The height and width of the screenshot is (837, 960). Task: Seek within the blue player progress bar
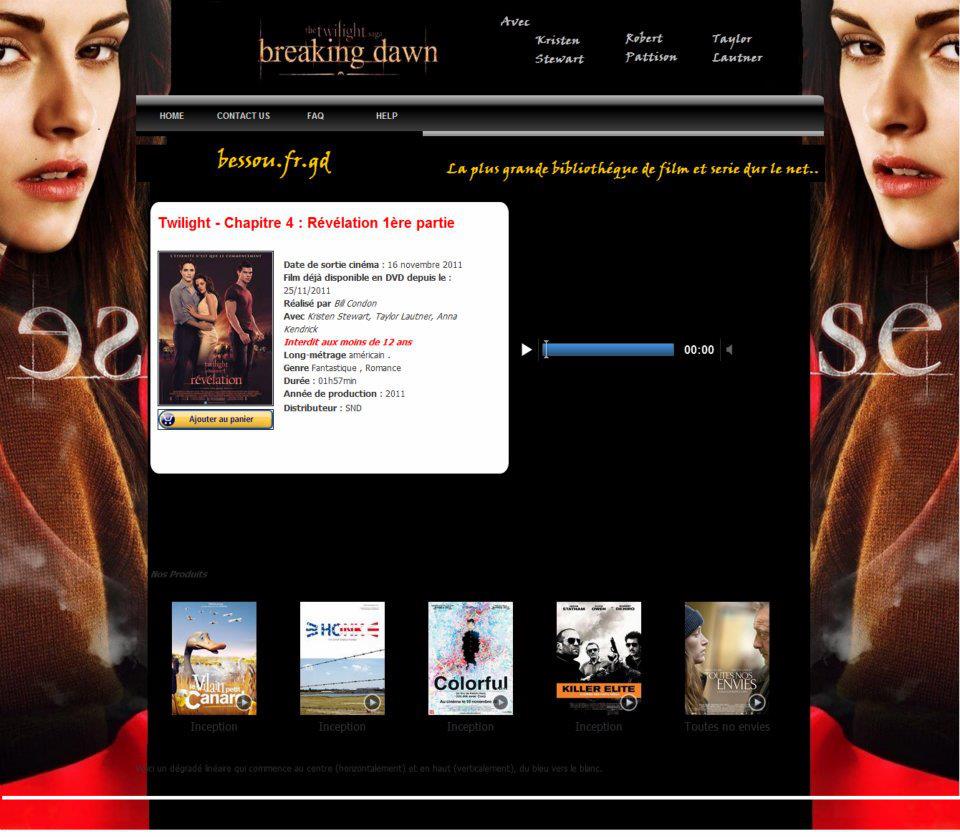pyautogui.click(x=609, y=350)
